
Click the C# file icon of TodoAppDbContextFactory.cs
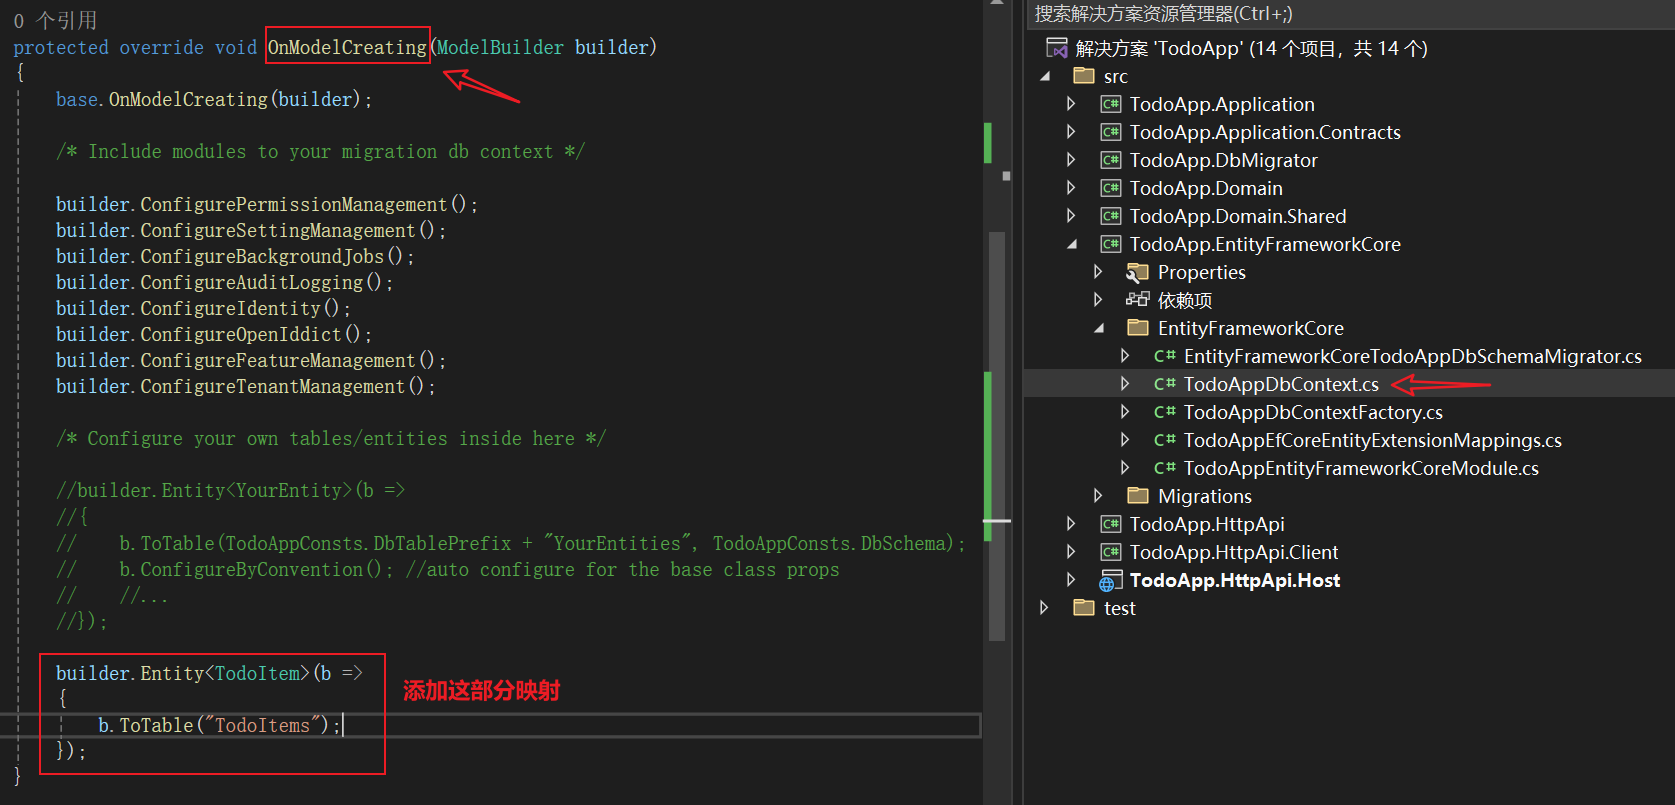1164,412
